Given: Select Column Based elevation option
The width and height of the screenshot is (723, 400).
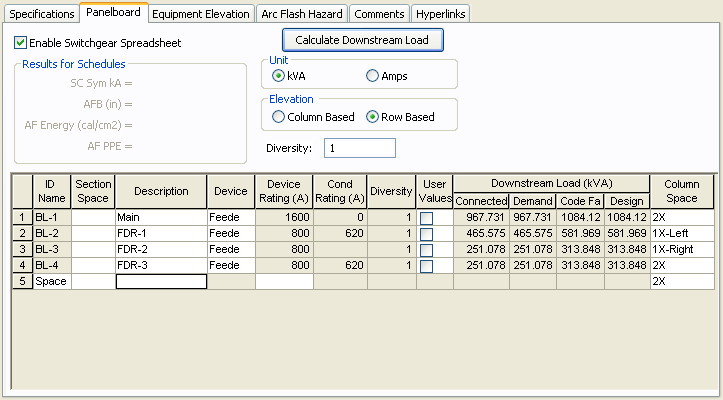Looking at the screenshot, I should click(x=278, y=117).
